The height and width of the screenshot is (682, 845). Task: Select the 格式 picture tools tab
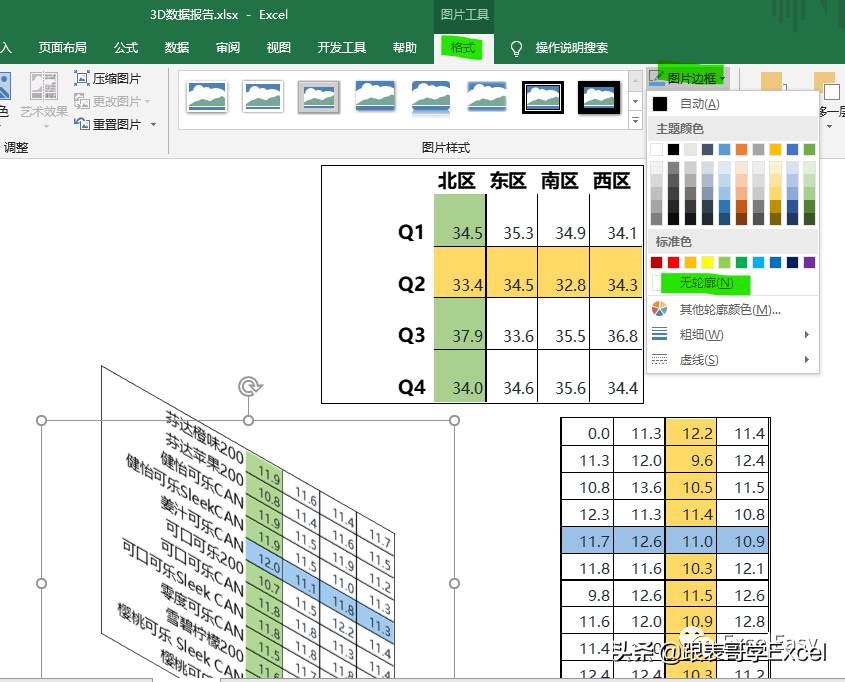(462, 48)
